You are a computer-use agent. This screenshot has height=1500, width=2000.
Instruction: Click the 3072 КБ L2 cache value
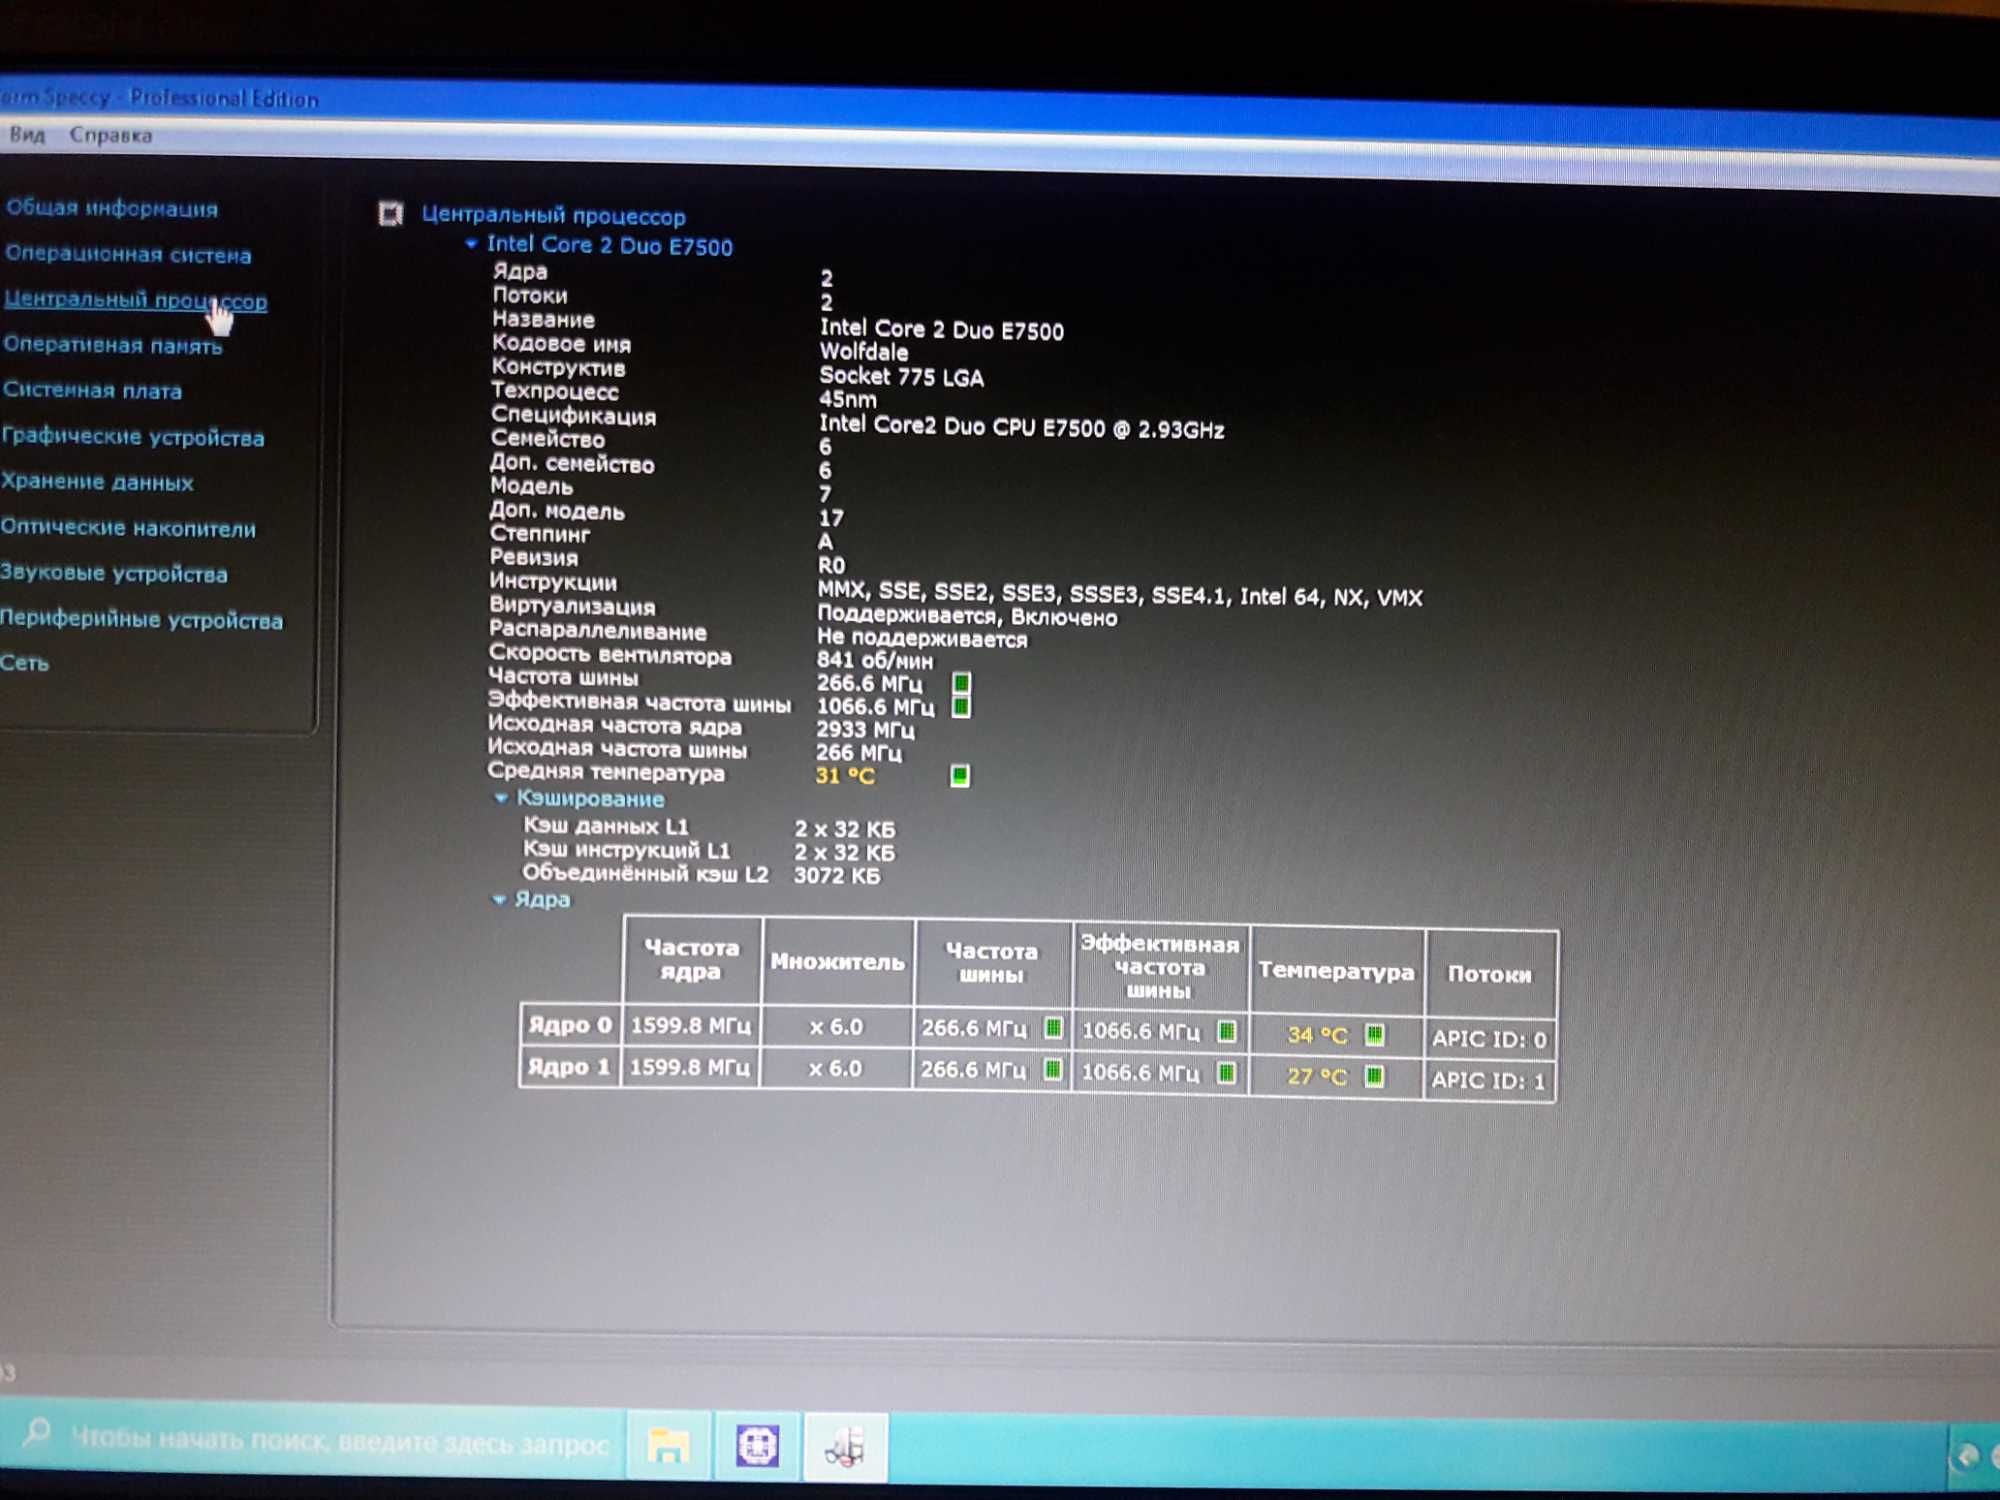pyautogui.click(x=837, y=876)
